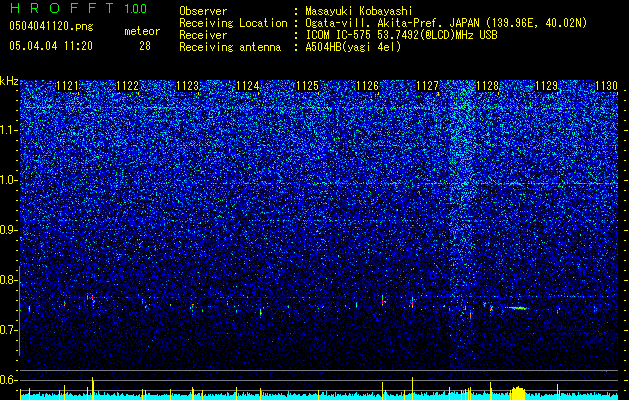Click the 1.0 kHz frequency label

click(8, 180)
